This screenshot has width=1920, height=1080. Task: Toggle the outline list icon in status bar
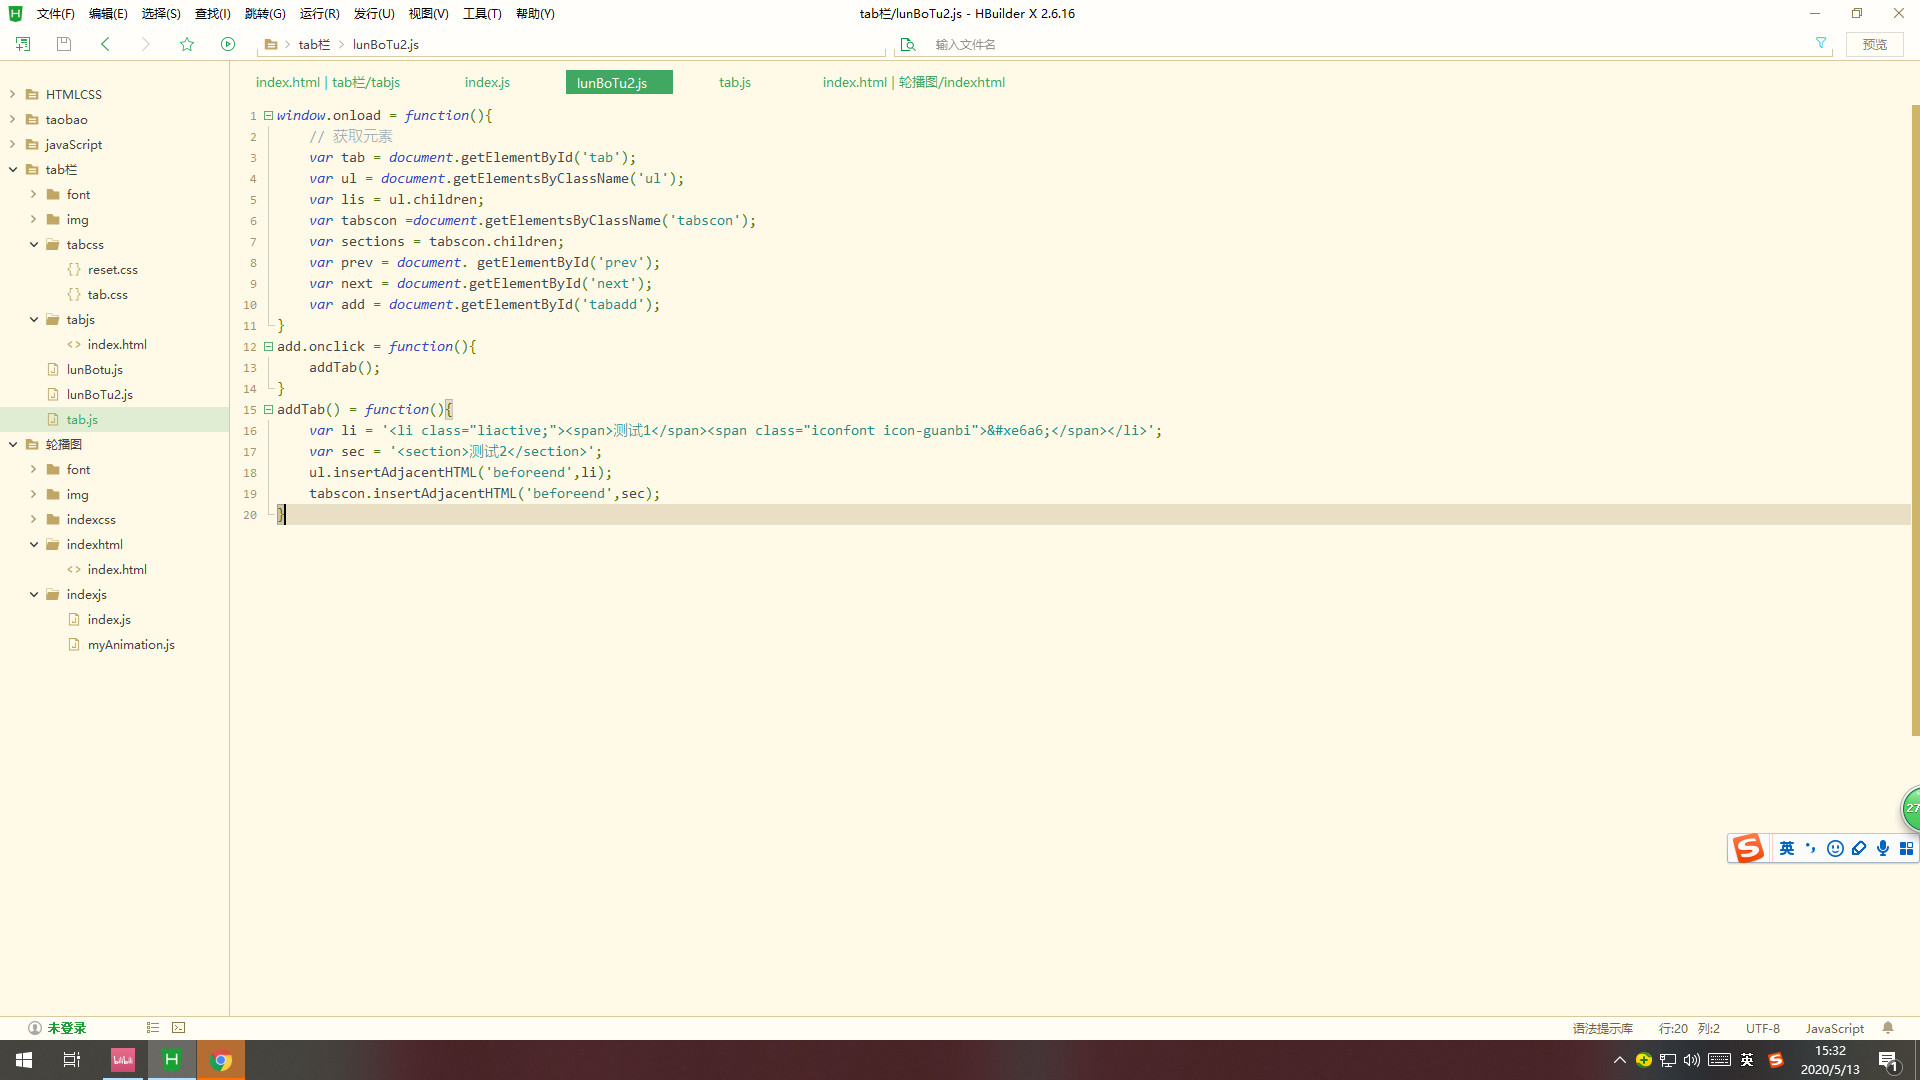pyautogui.click(x=153, y=1028)
